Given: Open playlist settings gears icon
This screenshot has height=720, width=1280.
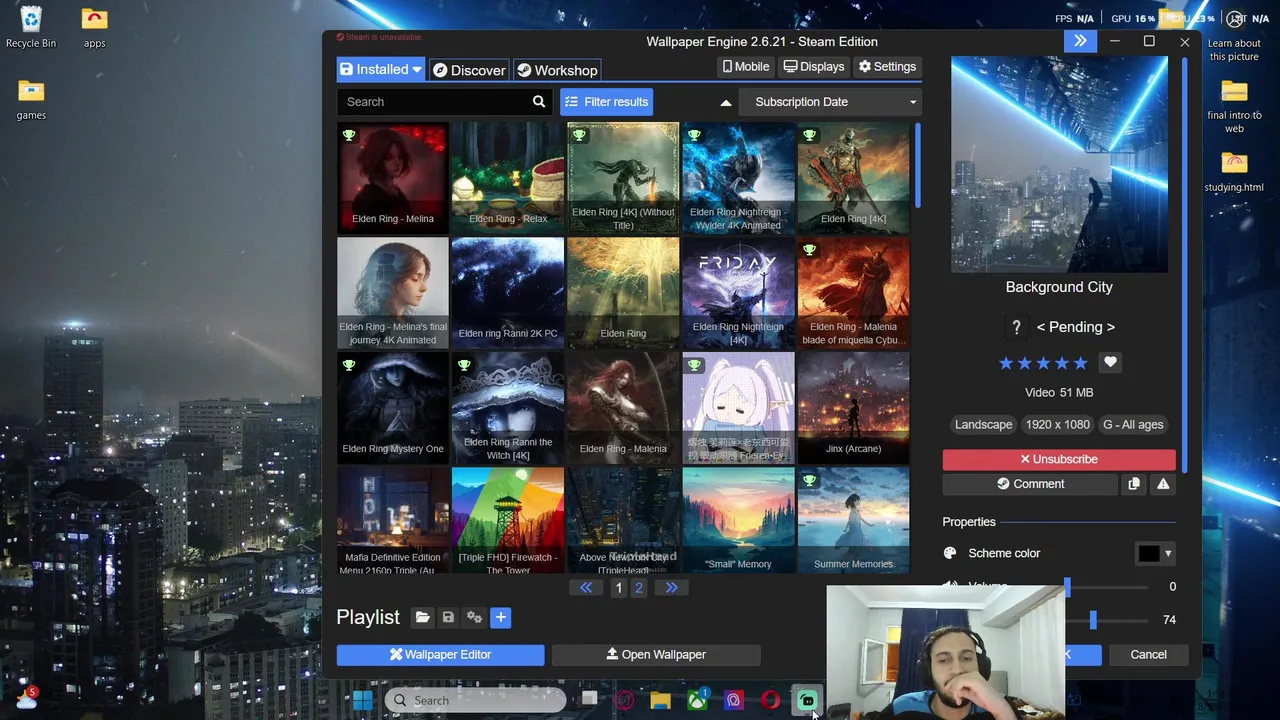Looking at the screenshot, I should click(x=474, y=618).
